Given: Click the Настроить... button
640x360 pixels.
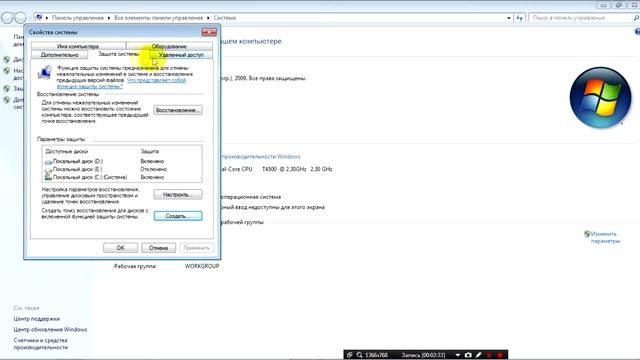Looking at the screenshot, I should point(178,195).
